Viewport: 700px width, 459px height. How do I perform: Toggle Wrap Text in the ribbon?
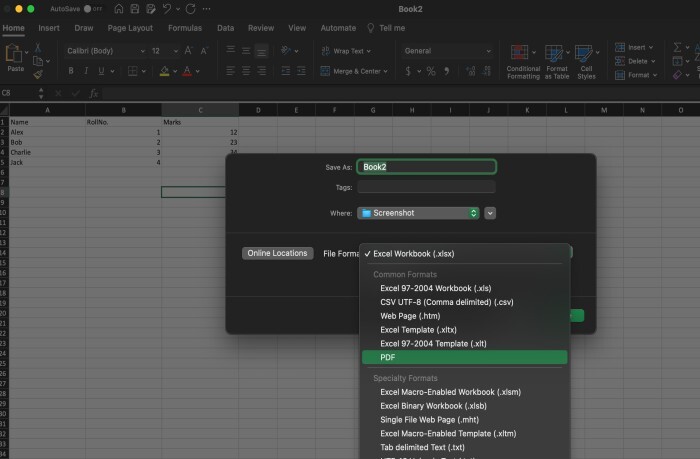point(345,50)
